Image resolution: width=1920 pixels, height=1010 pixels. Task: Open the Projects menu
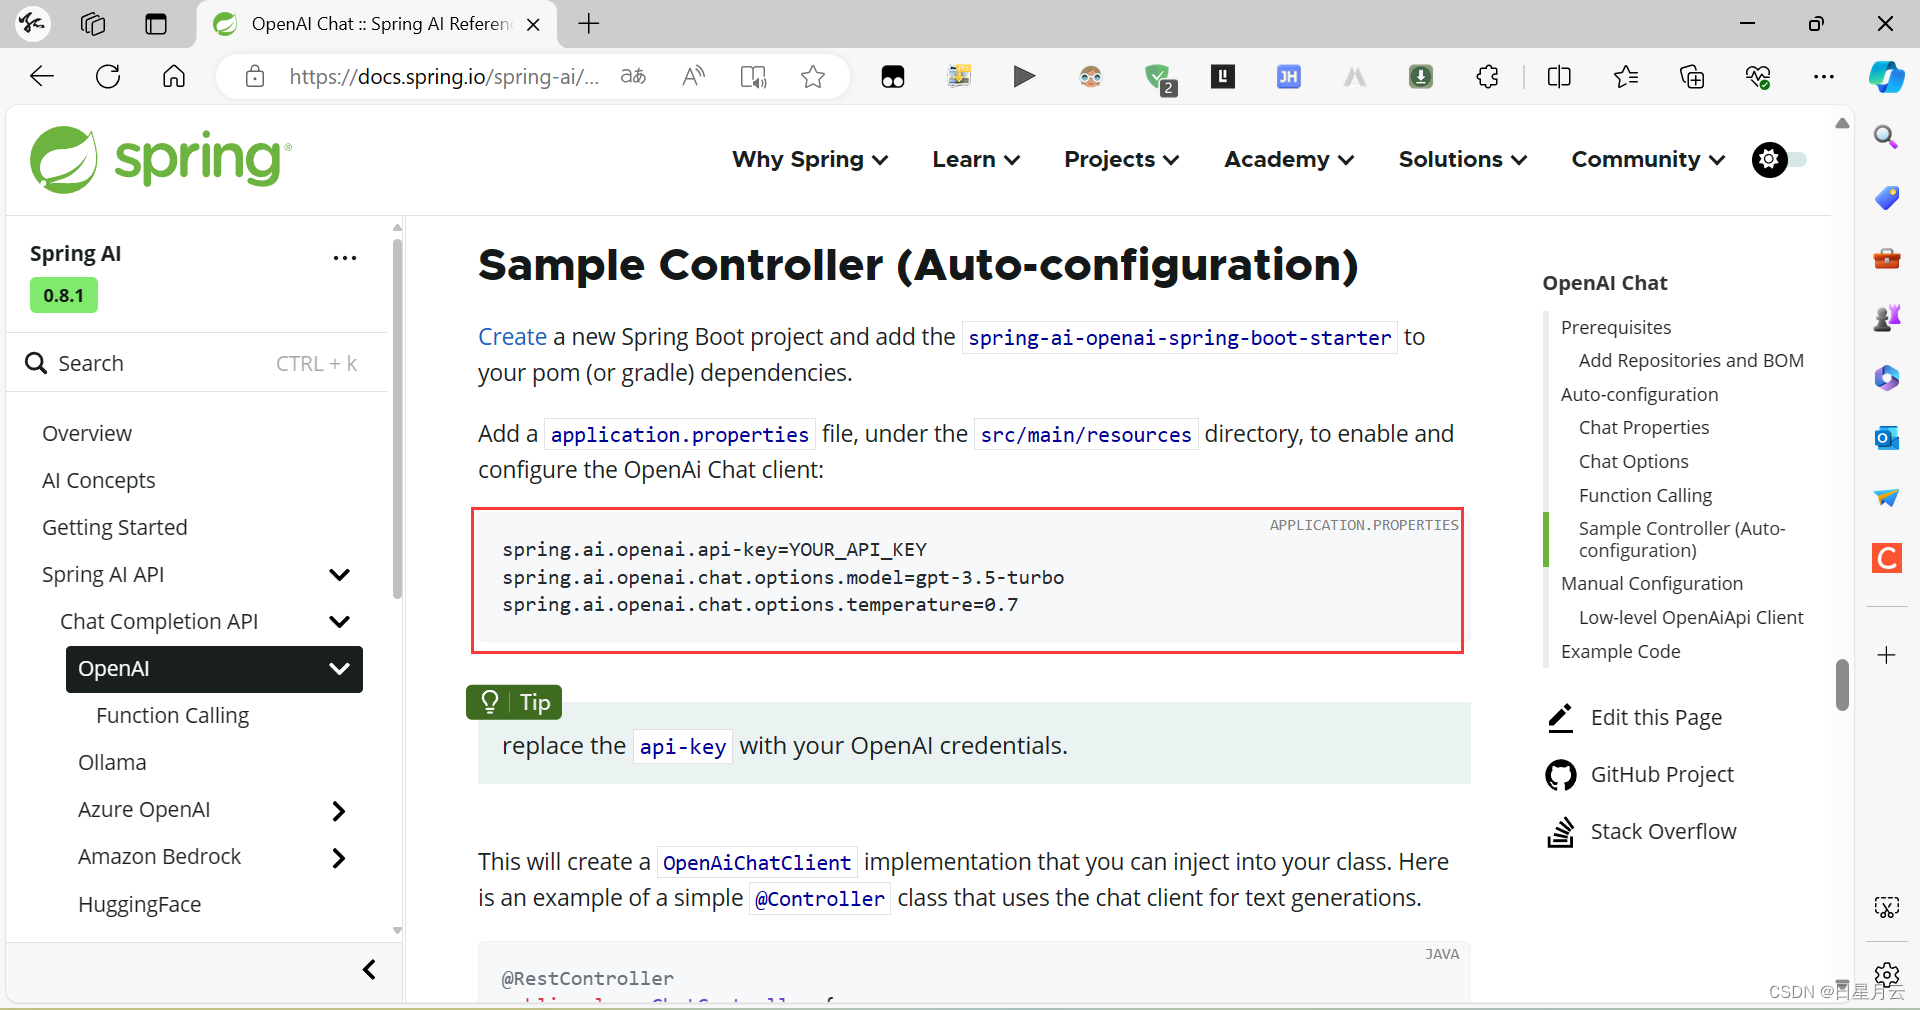pos(1122,159)
